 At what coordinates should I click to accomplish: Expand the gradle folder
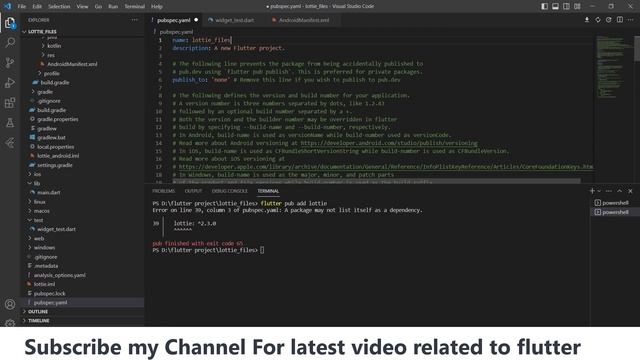(x=45, y=91)
